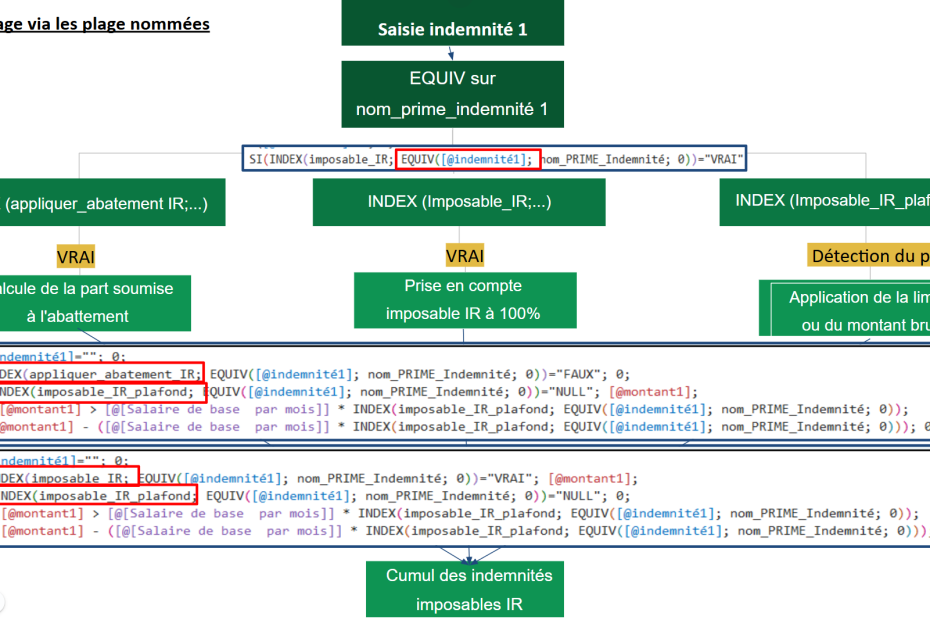Select the formula line ending ="NULL"; 0;
This screenshot has height=620, width=930.
315,495
